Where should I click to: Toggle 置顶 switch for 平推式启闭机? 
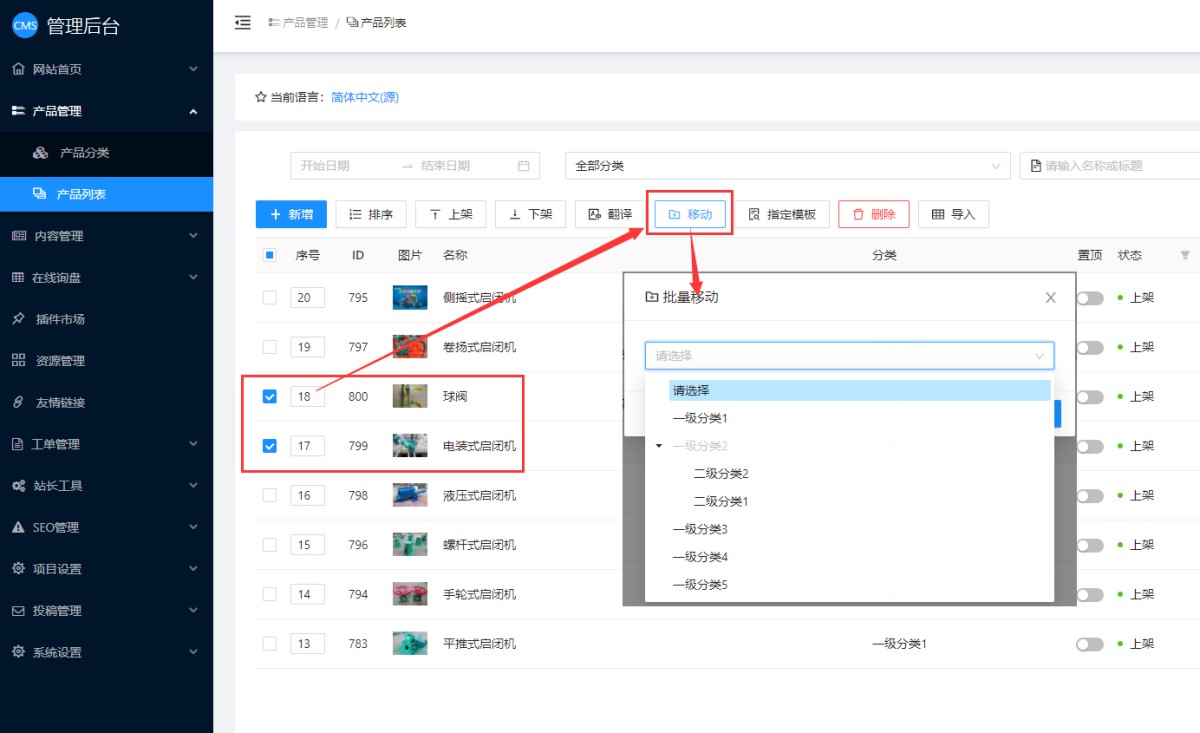[1089, 644]
